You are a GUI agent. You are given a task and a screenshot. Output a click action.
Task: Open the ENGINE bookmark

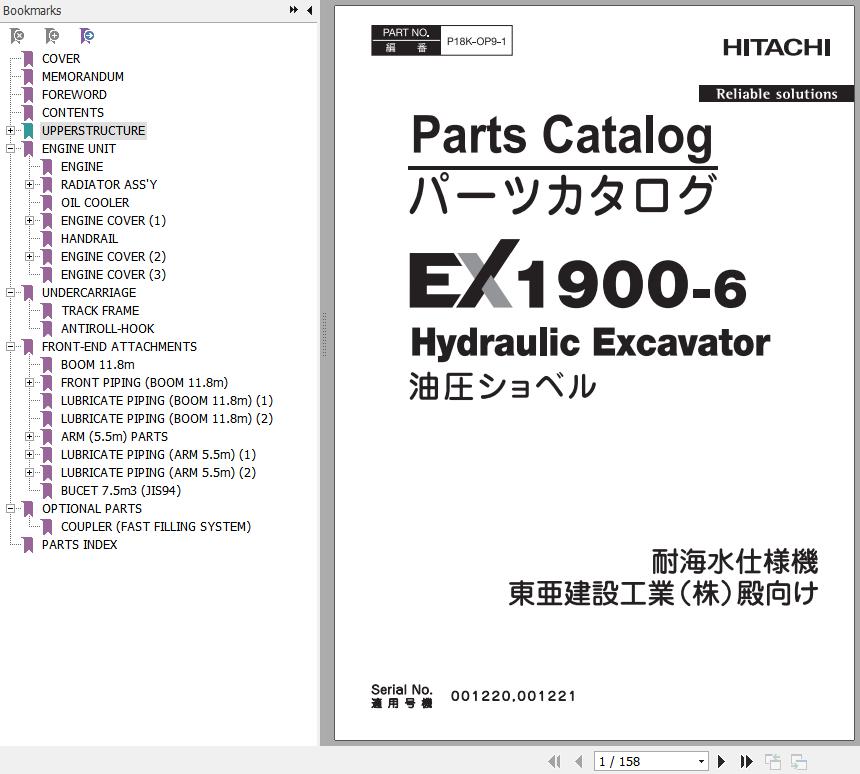[x=82, y=167]
